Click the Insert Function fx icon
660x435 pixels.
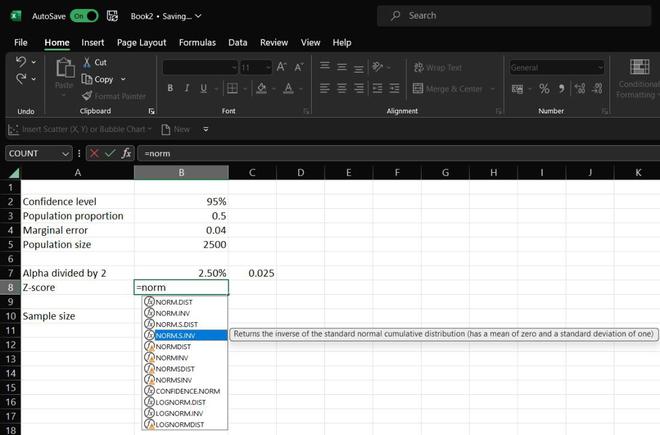pos(126,153)
